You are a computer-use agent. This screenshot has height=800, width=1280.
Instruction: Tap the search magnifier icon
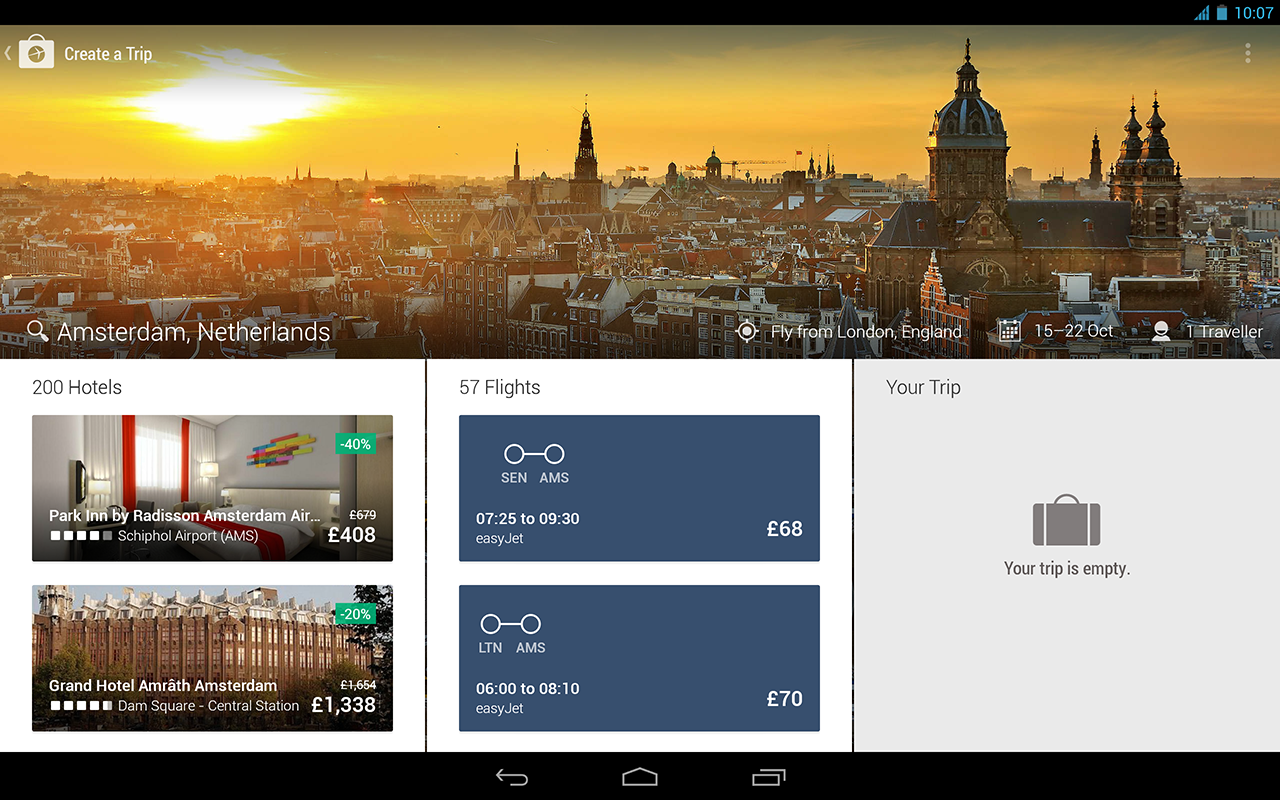pyautogui.click(x=38, y=331)
